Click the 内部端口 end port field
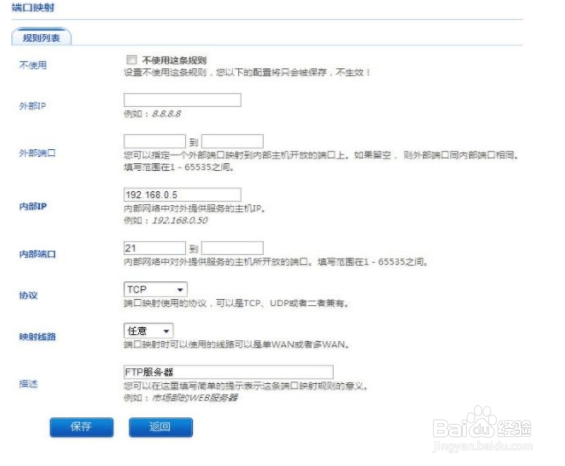The image size is (565, 466). click(x=232, y=248)
